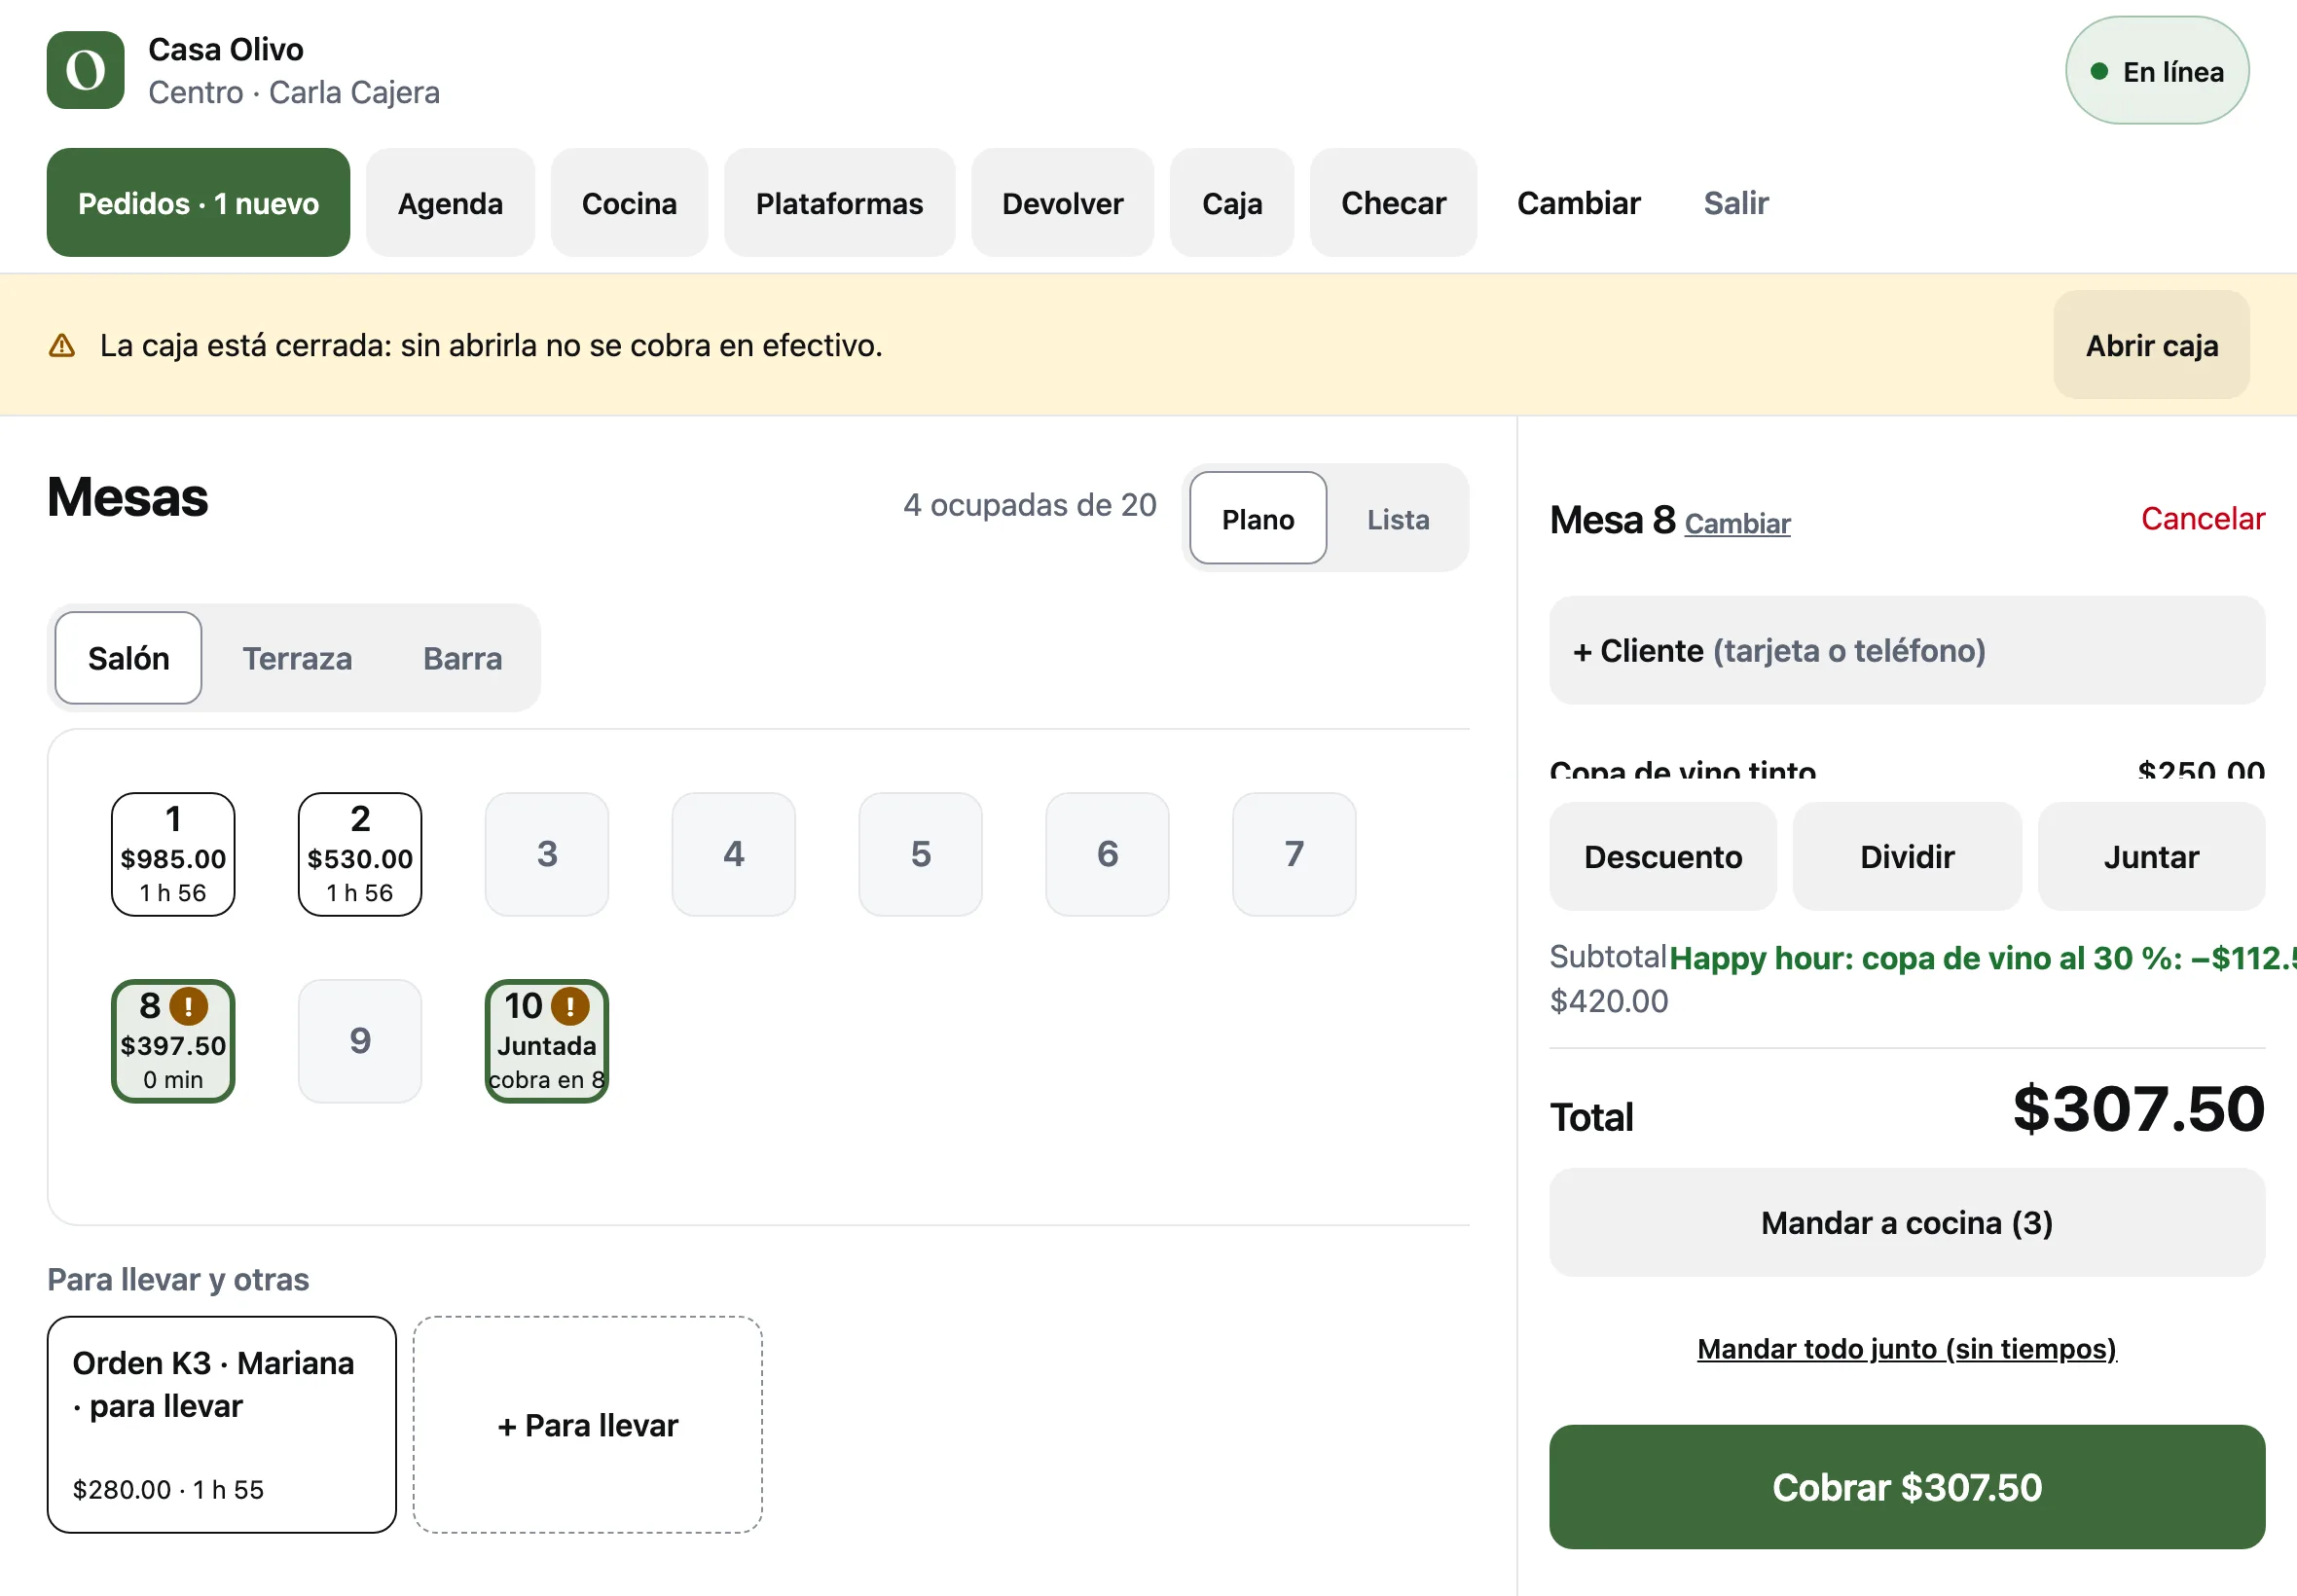This screenshot has width=2297, height=1596.
Task: Select empty table 9
Action: pos(360,1041)
